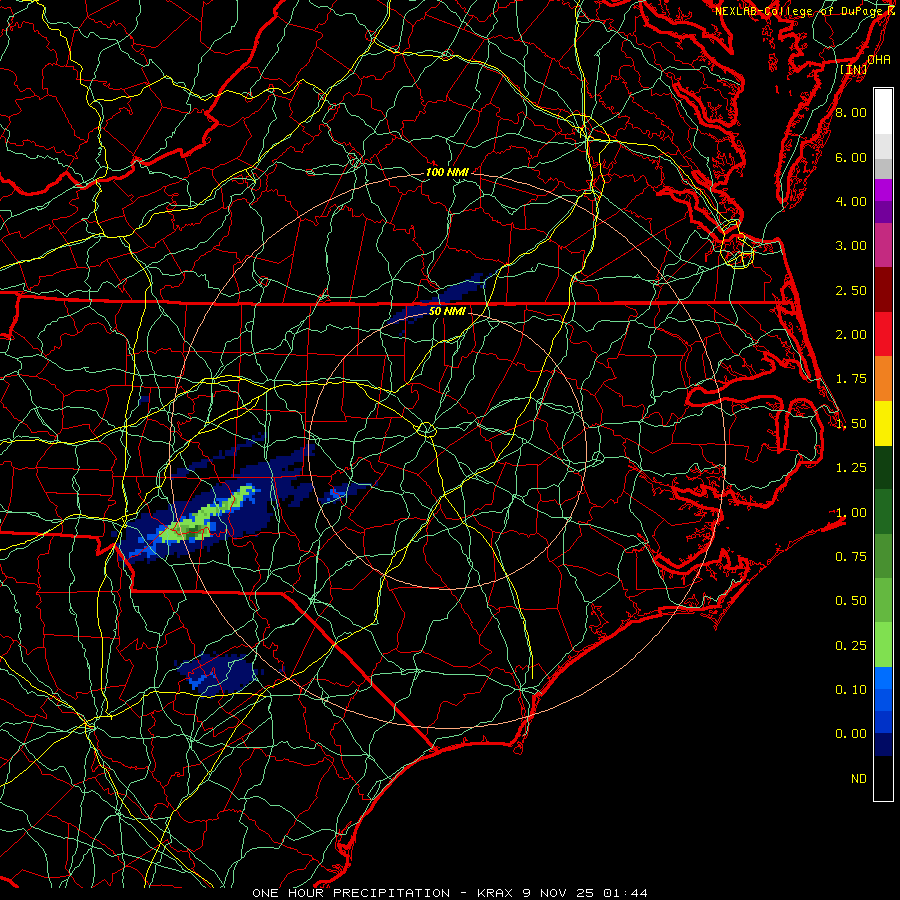Click the 0.50 legend value

tap(851, 601)
